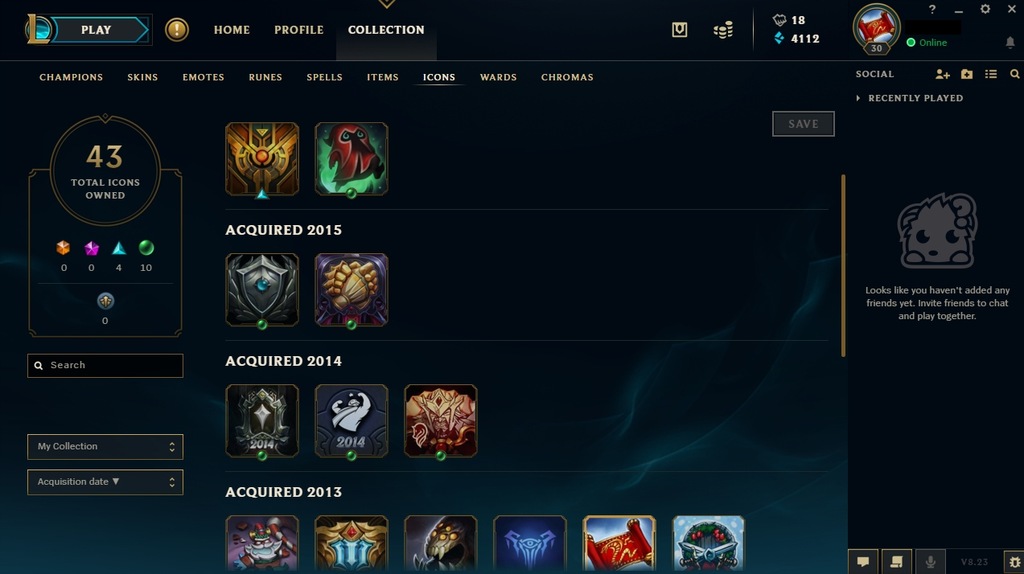Go to the Profile menu
The width and height of the screenshot is (1024, 574).
[298, 30]
